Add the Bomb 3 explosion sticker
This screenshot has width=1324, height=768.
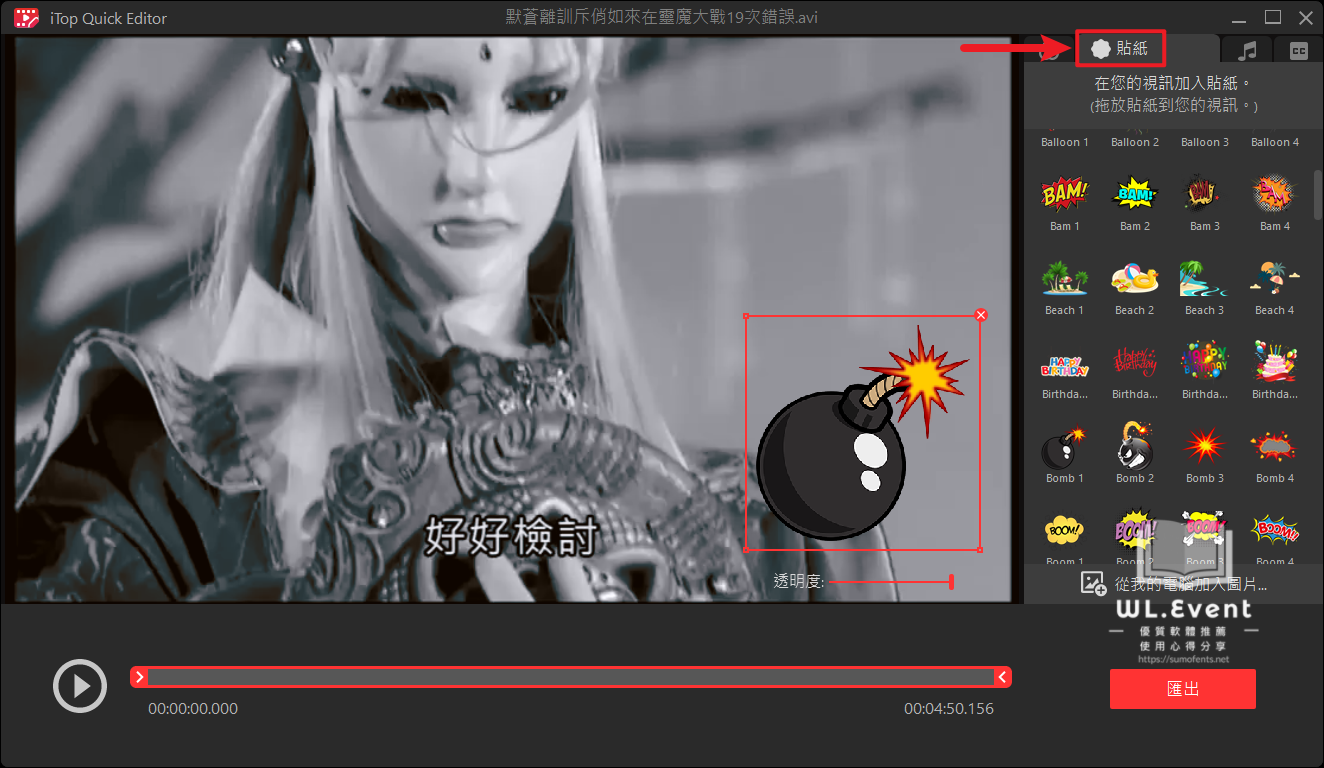pyautogui.click(x=1204, y=446)
